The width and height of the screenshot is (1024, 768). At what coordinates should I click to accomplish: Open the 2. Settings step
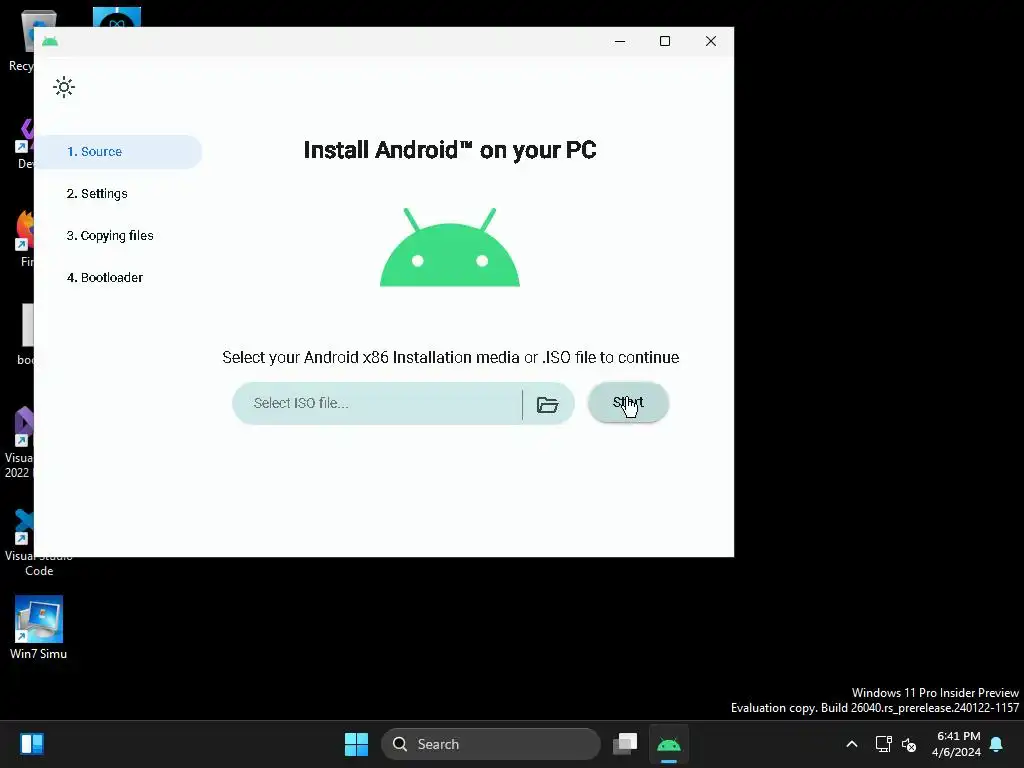97,193
